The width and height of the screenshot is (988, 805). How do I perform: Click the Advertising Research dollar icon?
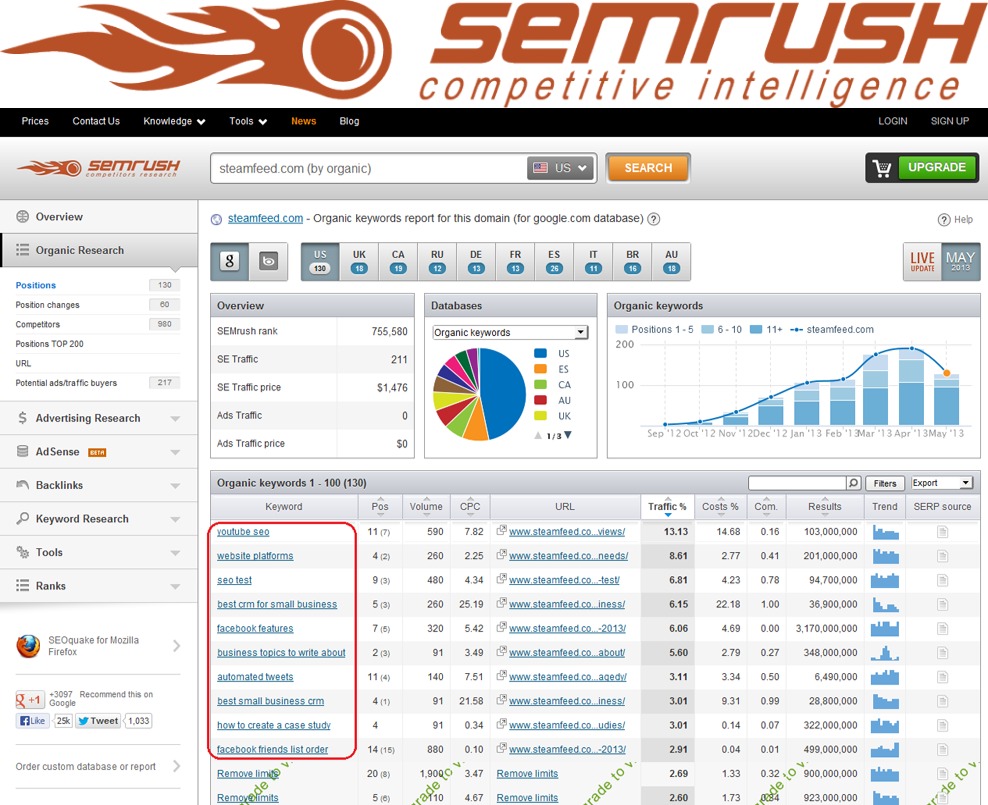point(23,418)
